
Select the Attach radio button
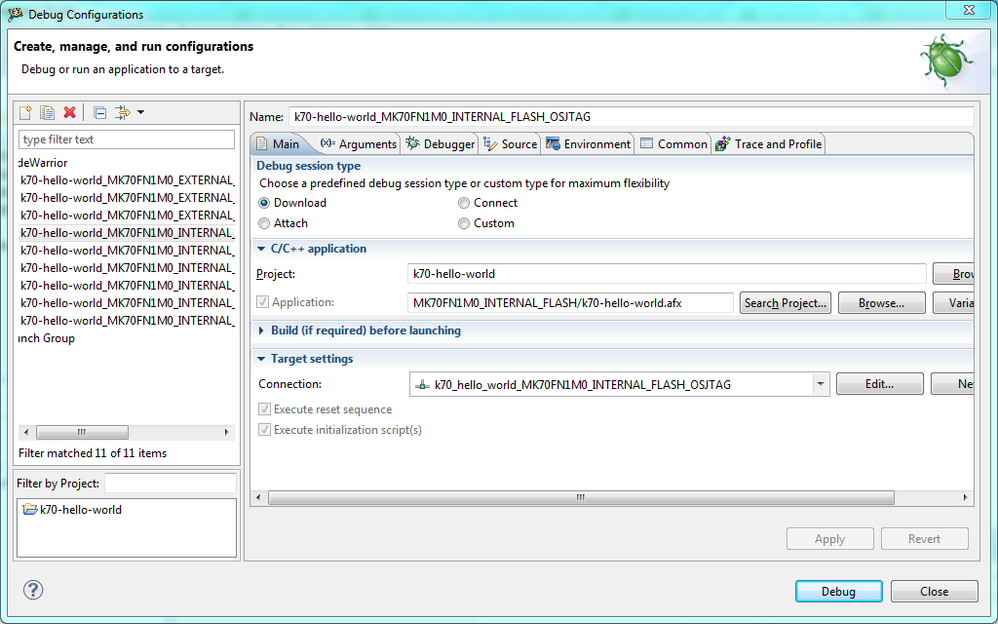point(264,223)
